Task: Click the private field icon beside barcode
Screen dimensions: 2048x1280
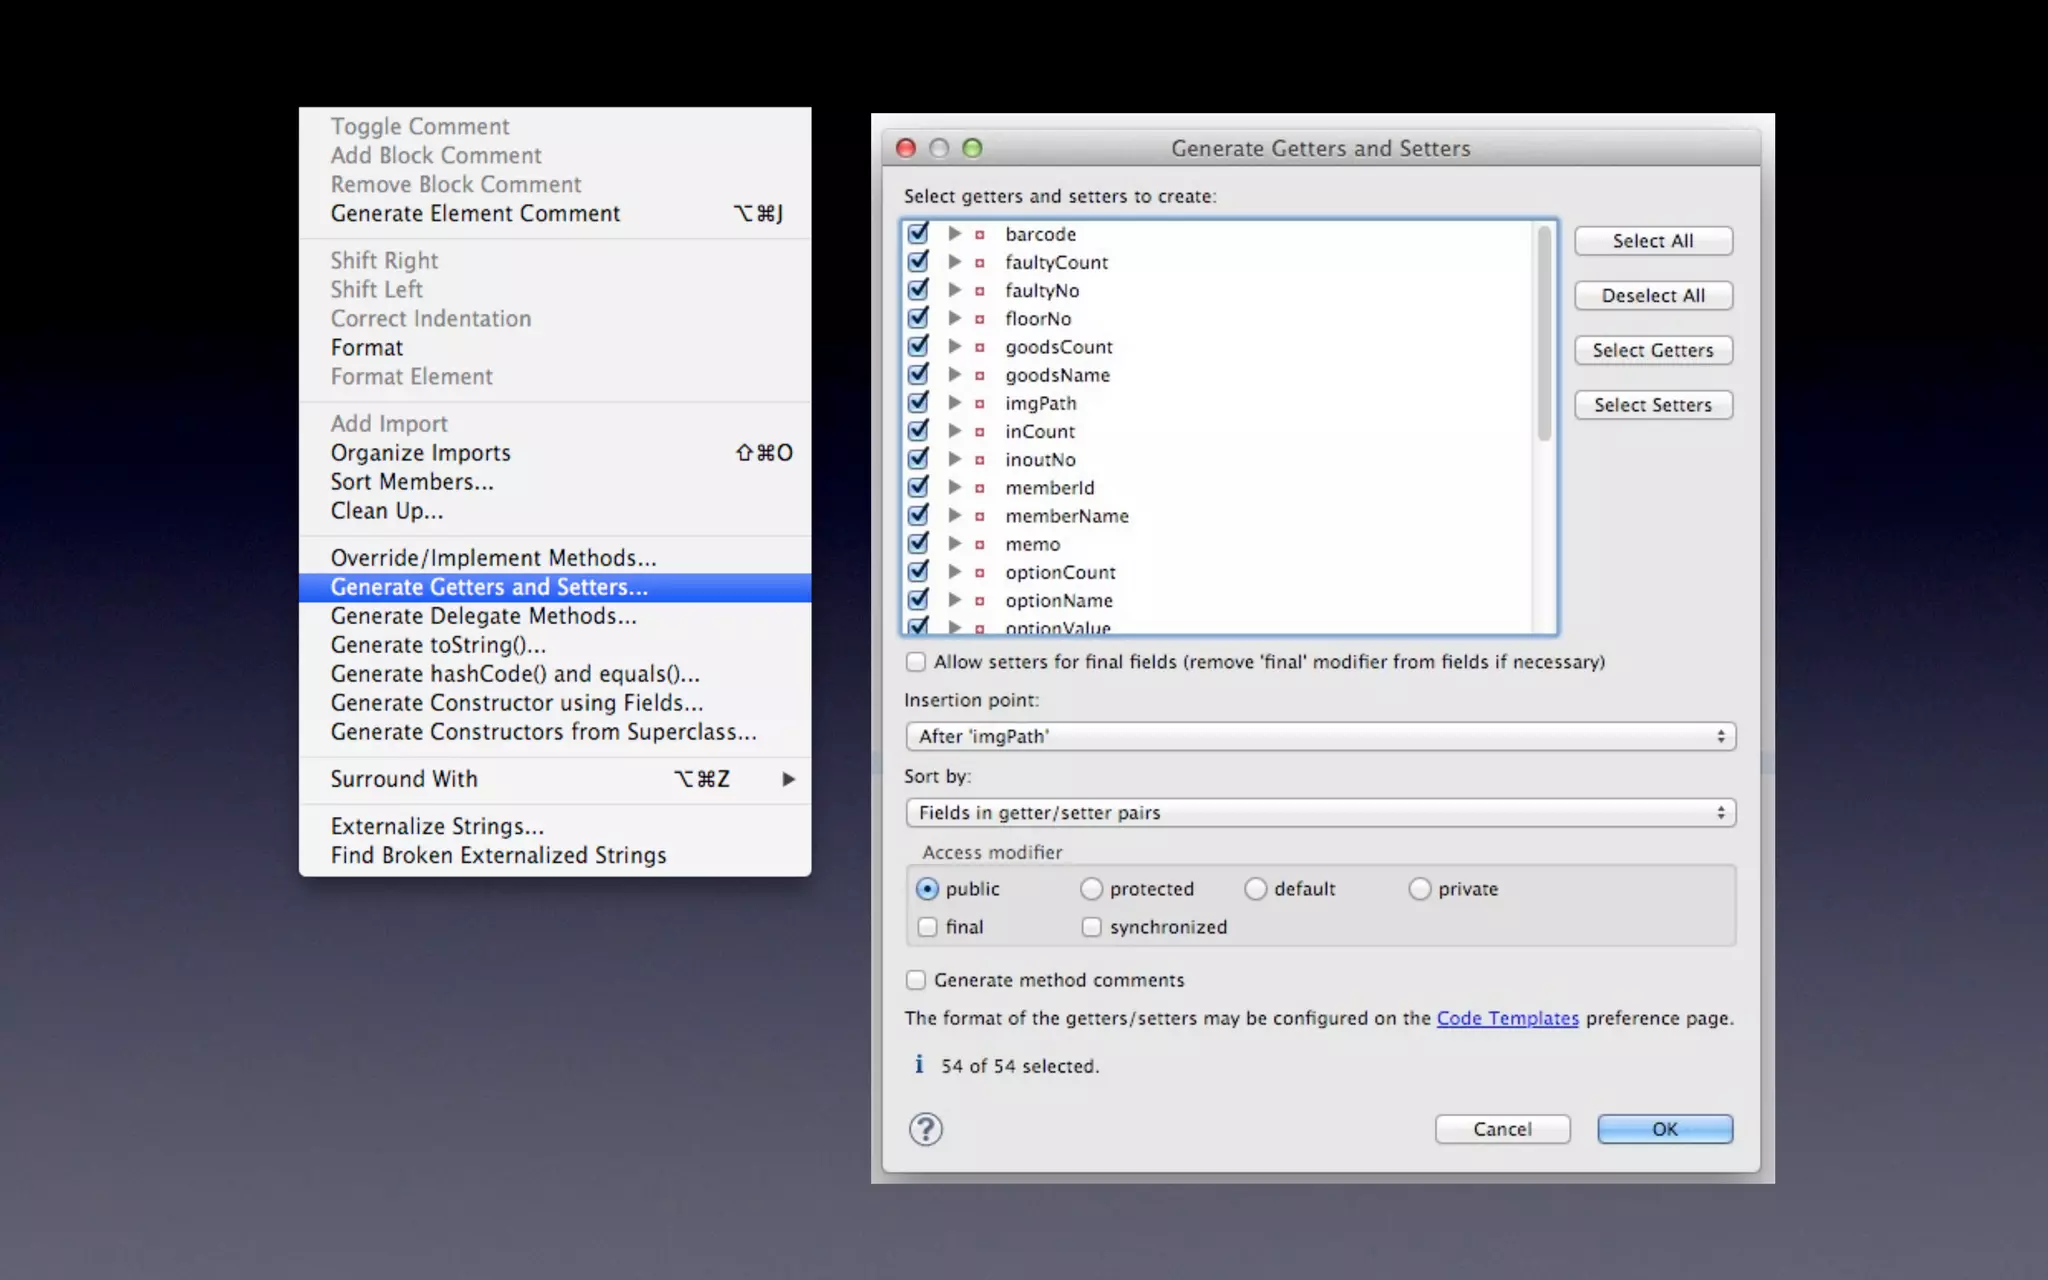Action: (x=980, y=235)
